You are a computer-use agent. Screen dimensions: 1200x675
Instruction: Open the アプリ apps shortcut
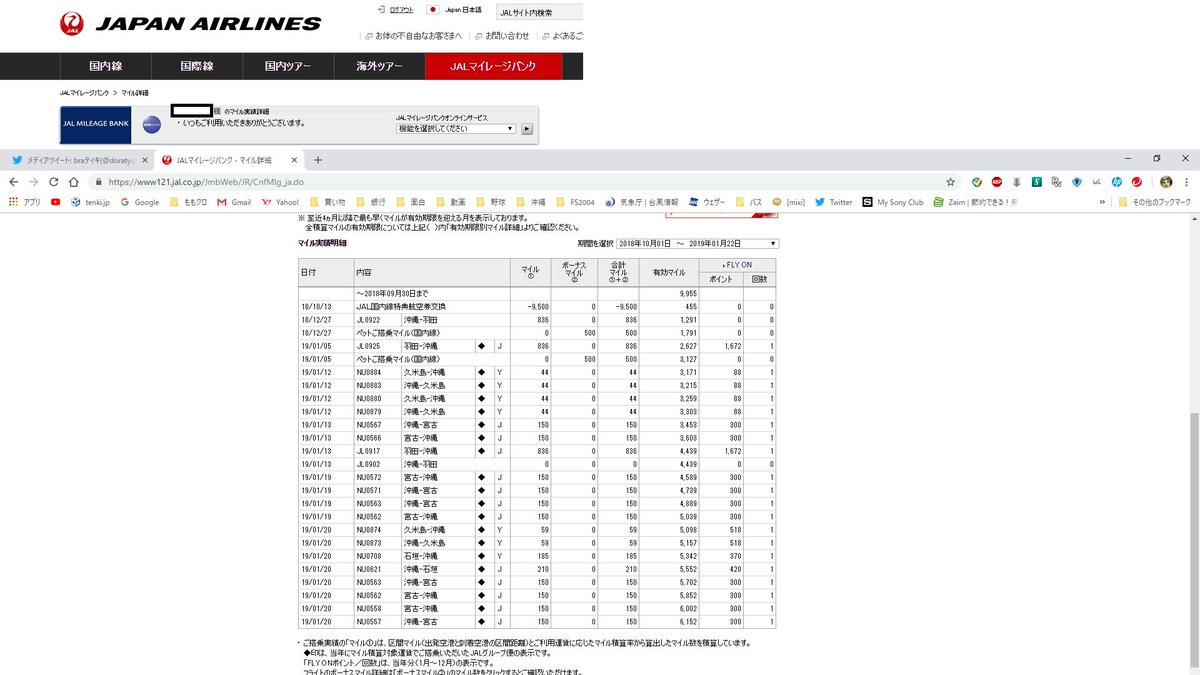pyautogui.click(x=24, y=202)
